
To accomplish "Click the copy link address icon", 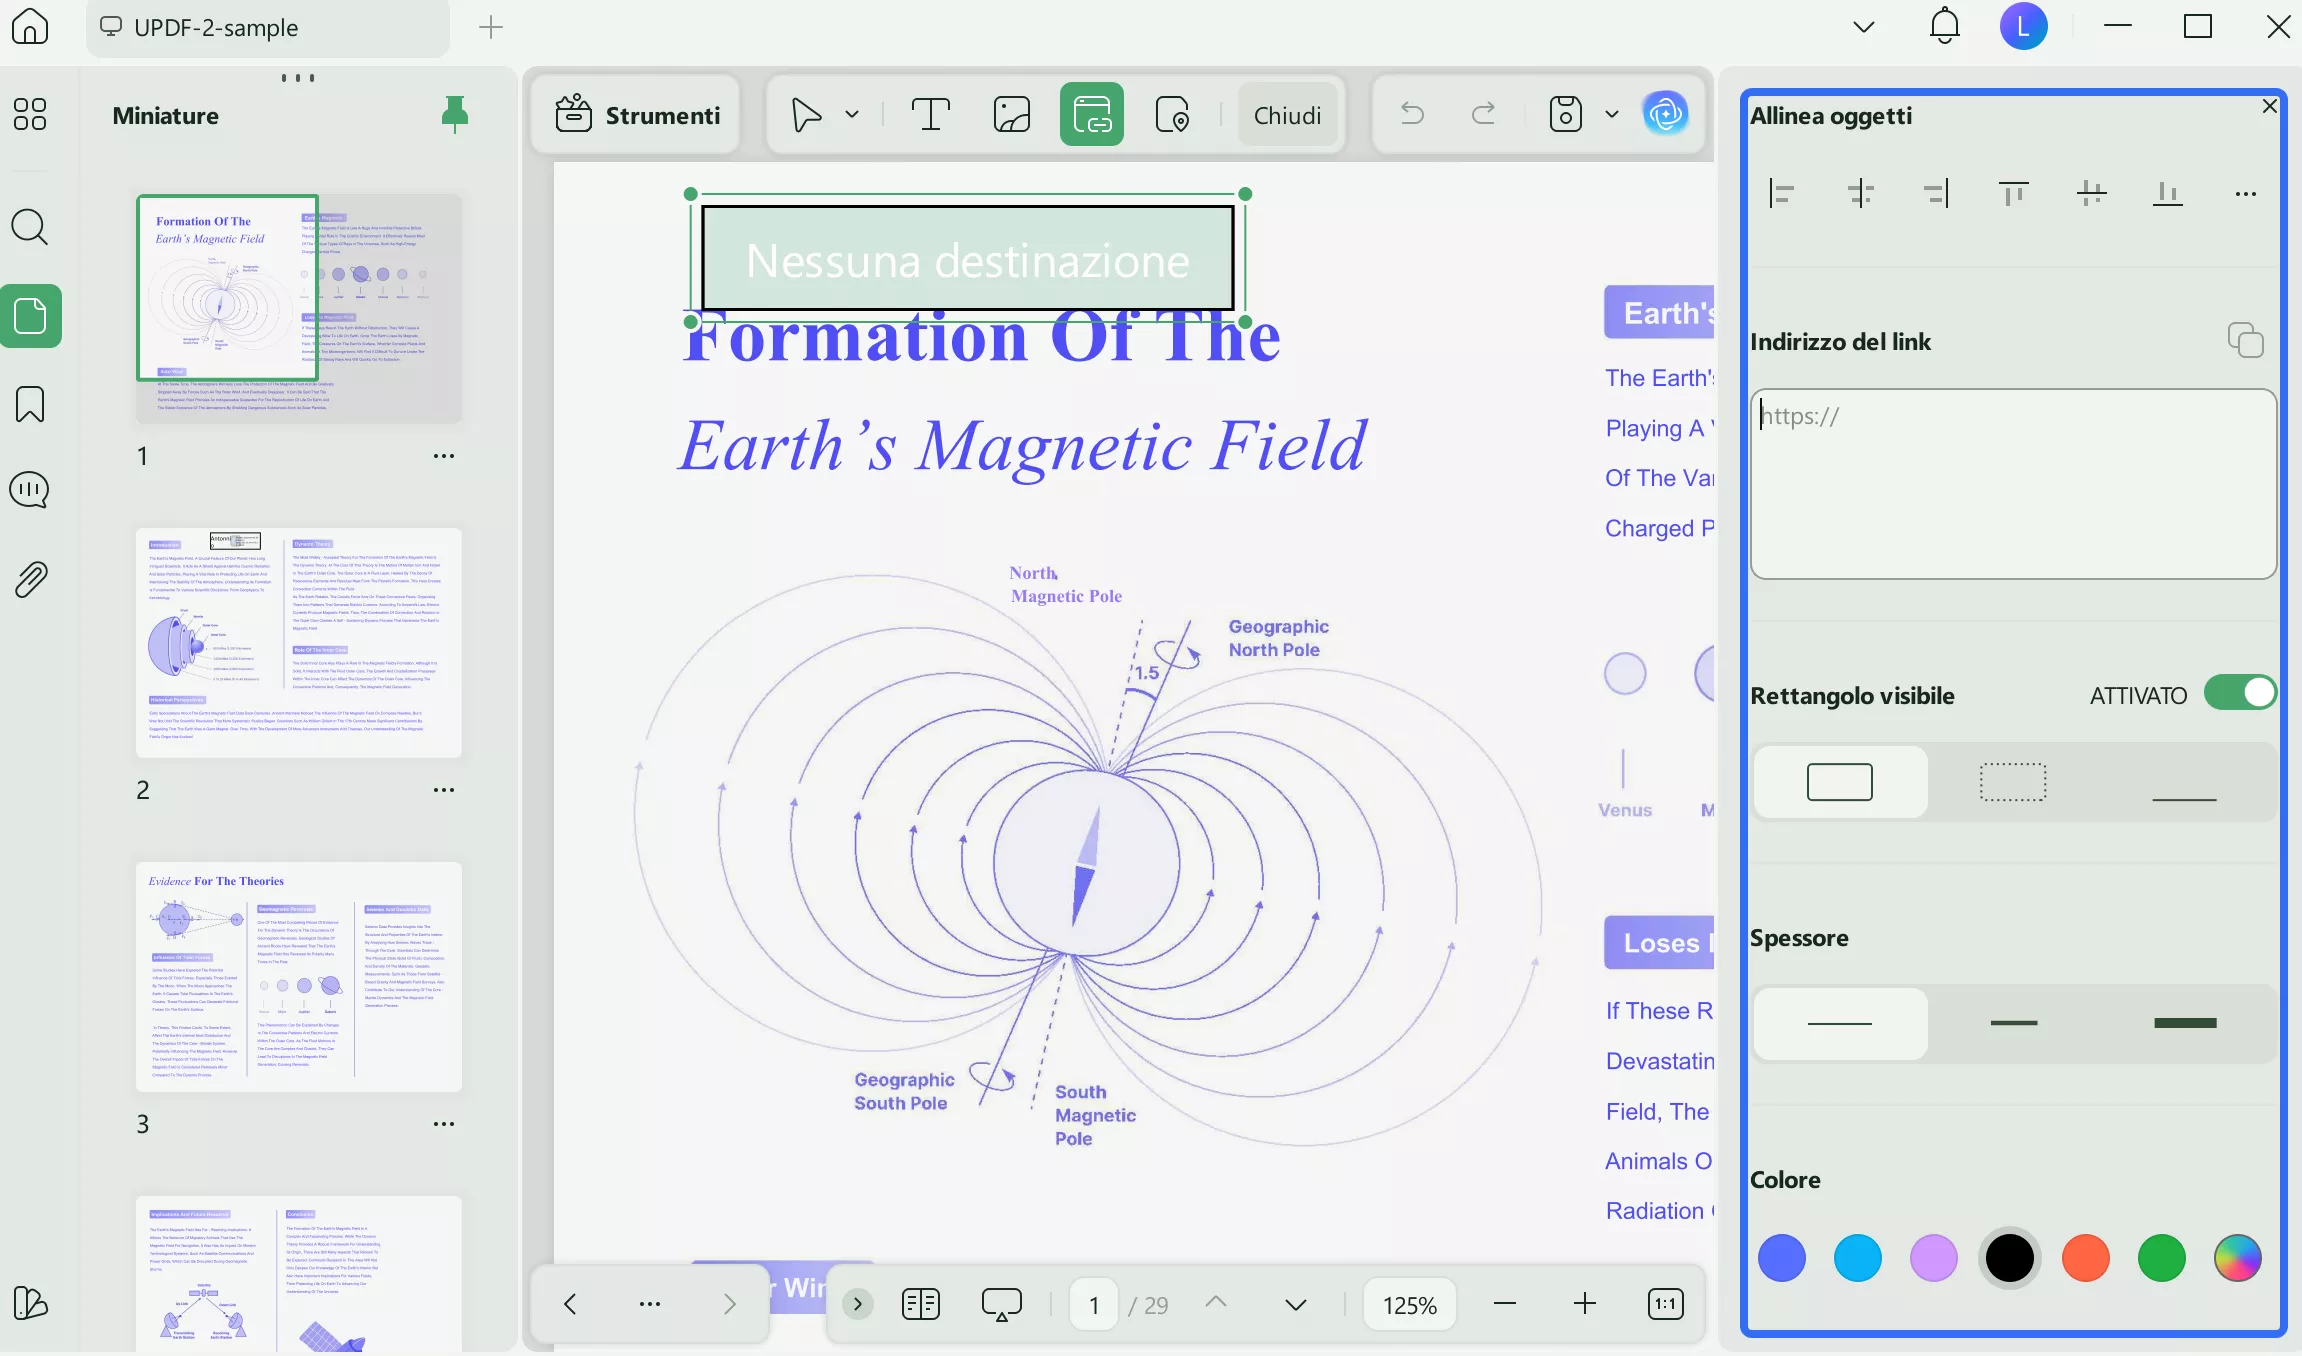I will click(2245, 341).
